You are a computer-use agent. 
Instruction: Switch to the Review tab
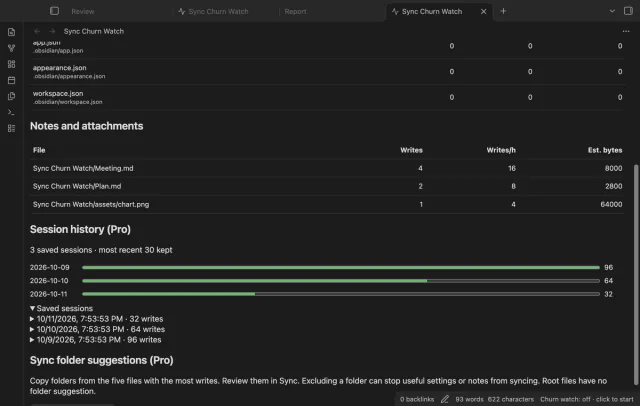point(82,11)
